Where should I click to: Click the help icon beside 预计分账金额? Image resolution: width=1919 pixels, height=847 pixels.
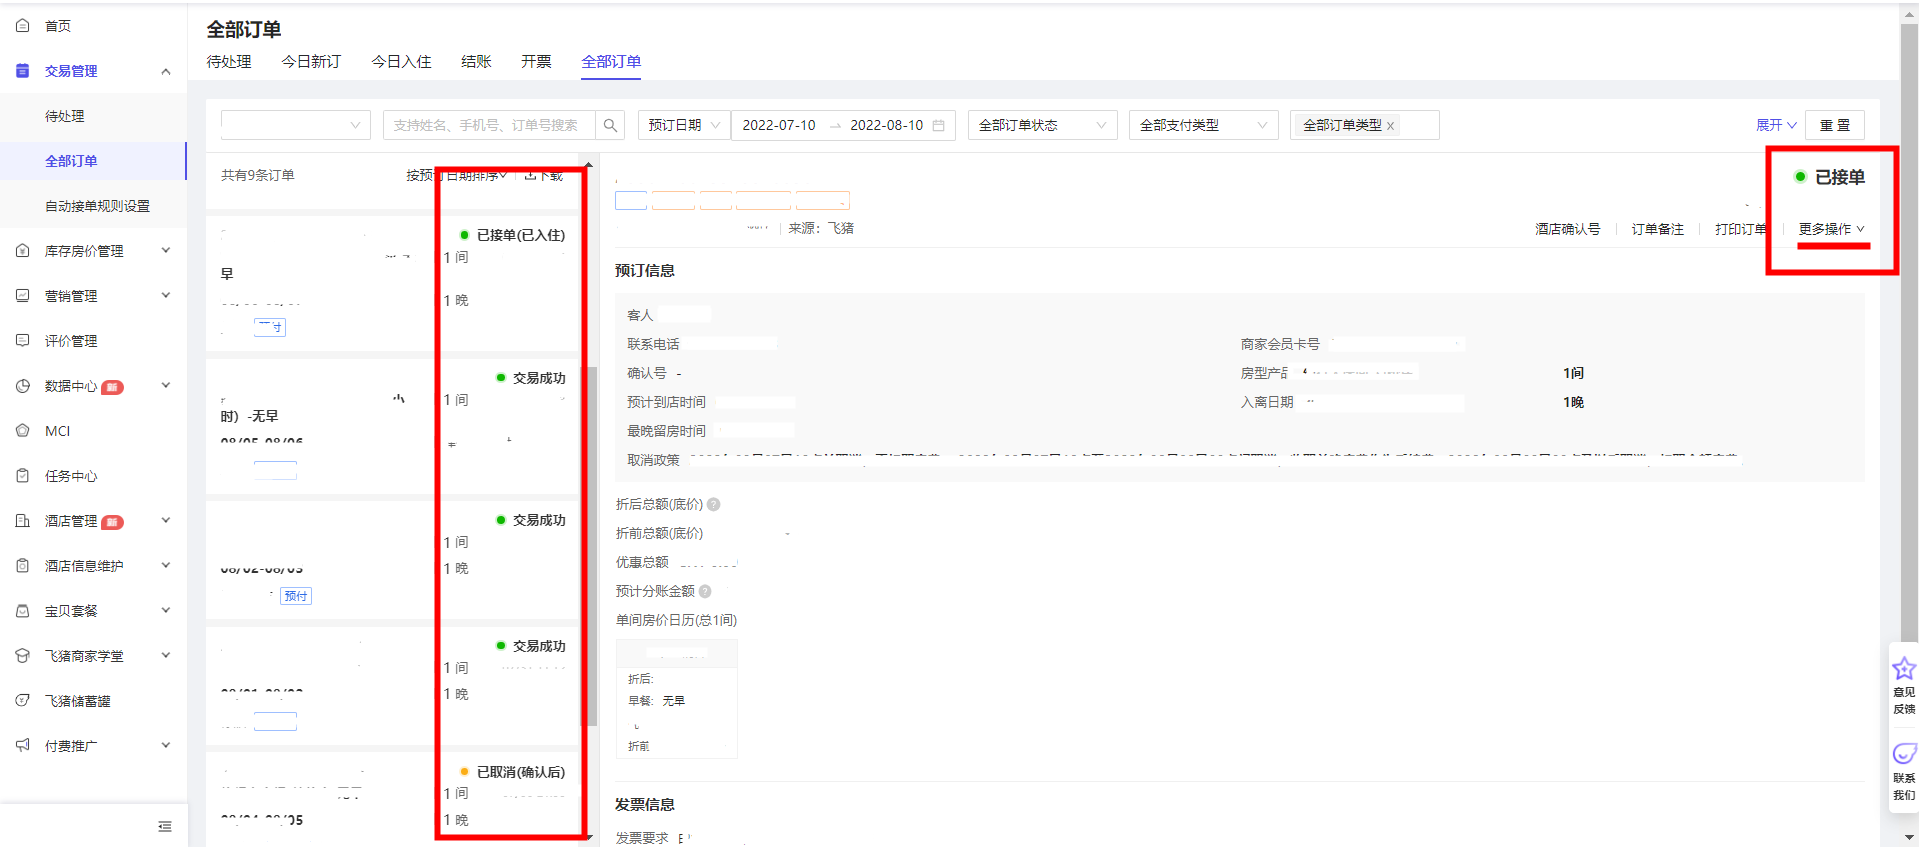[x=705, y=591]
